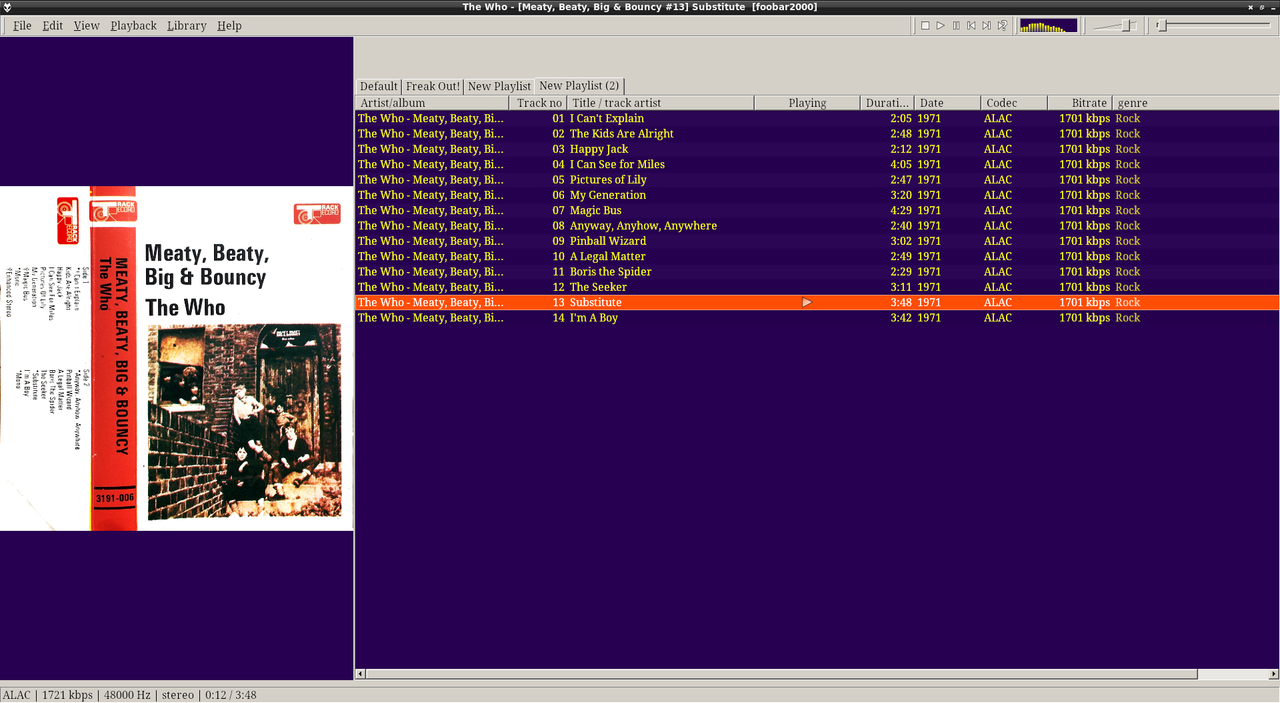Click duration 4:29 of Magic Bus
1280x703 pixels.
point(901,210)
